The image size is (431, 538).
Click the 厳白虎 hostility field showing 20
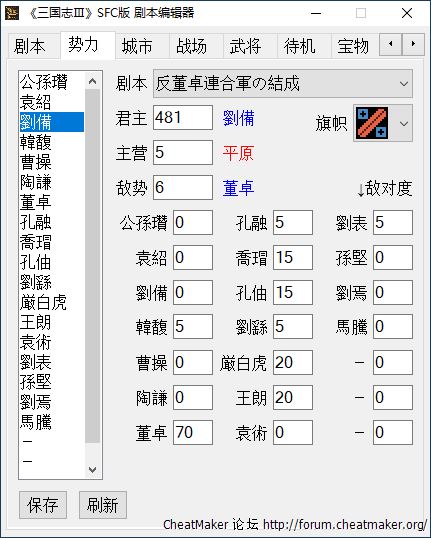(x=293, y=362)
